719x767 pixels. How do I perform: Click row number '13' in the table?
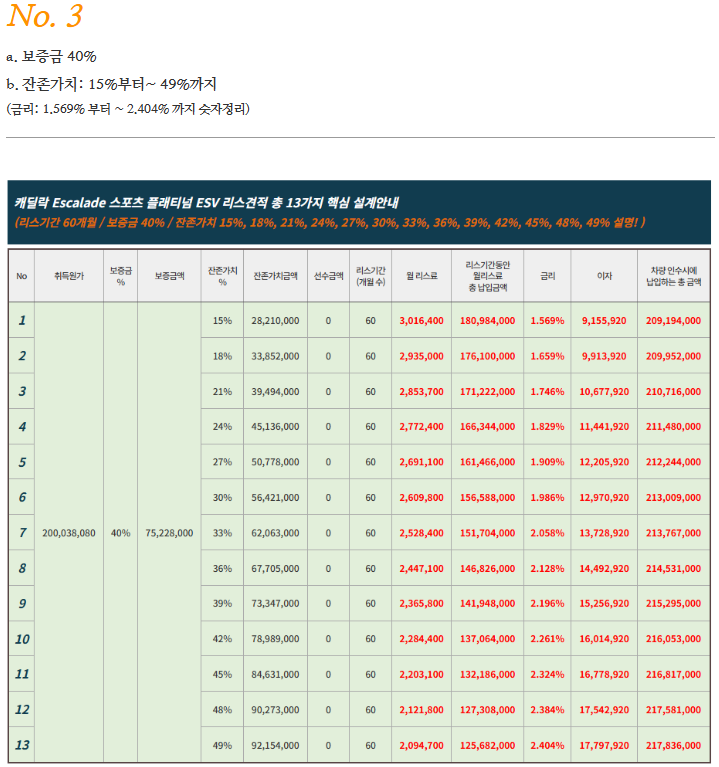pos(22,745)
